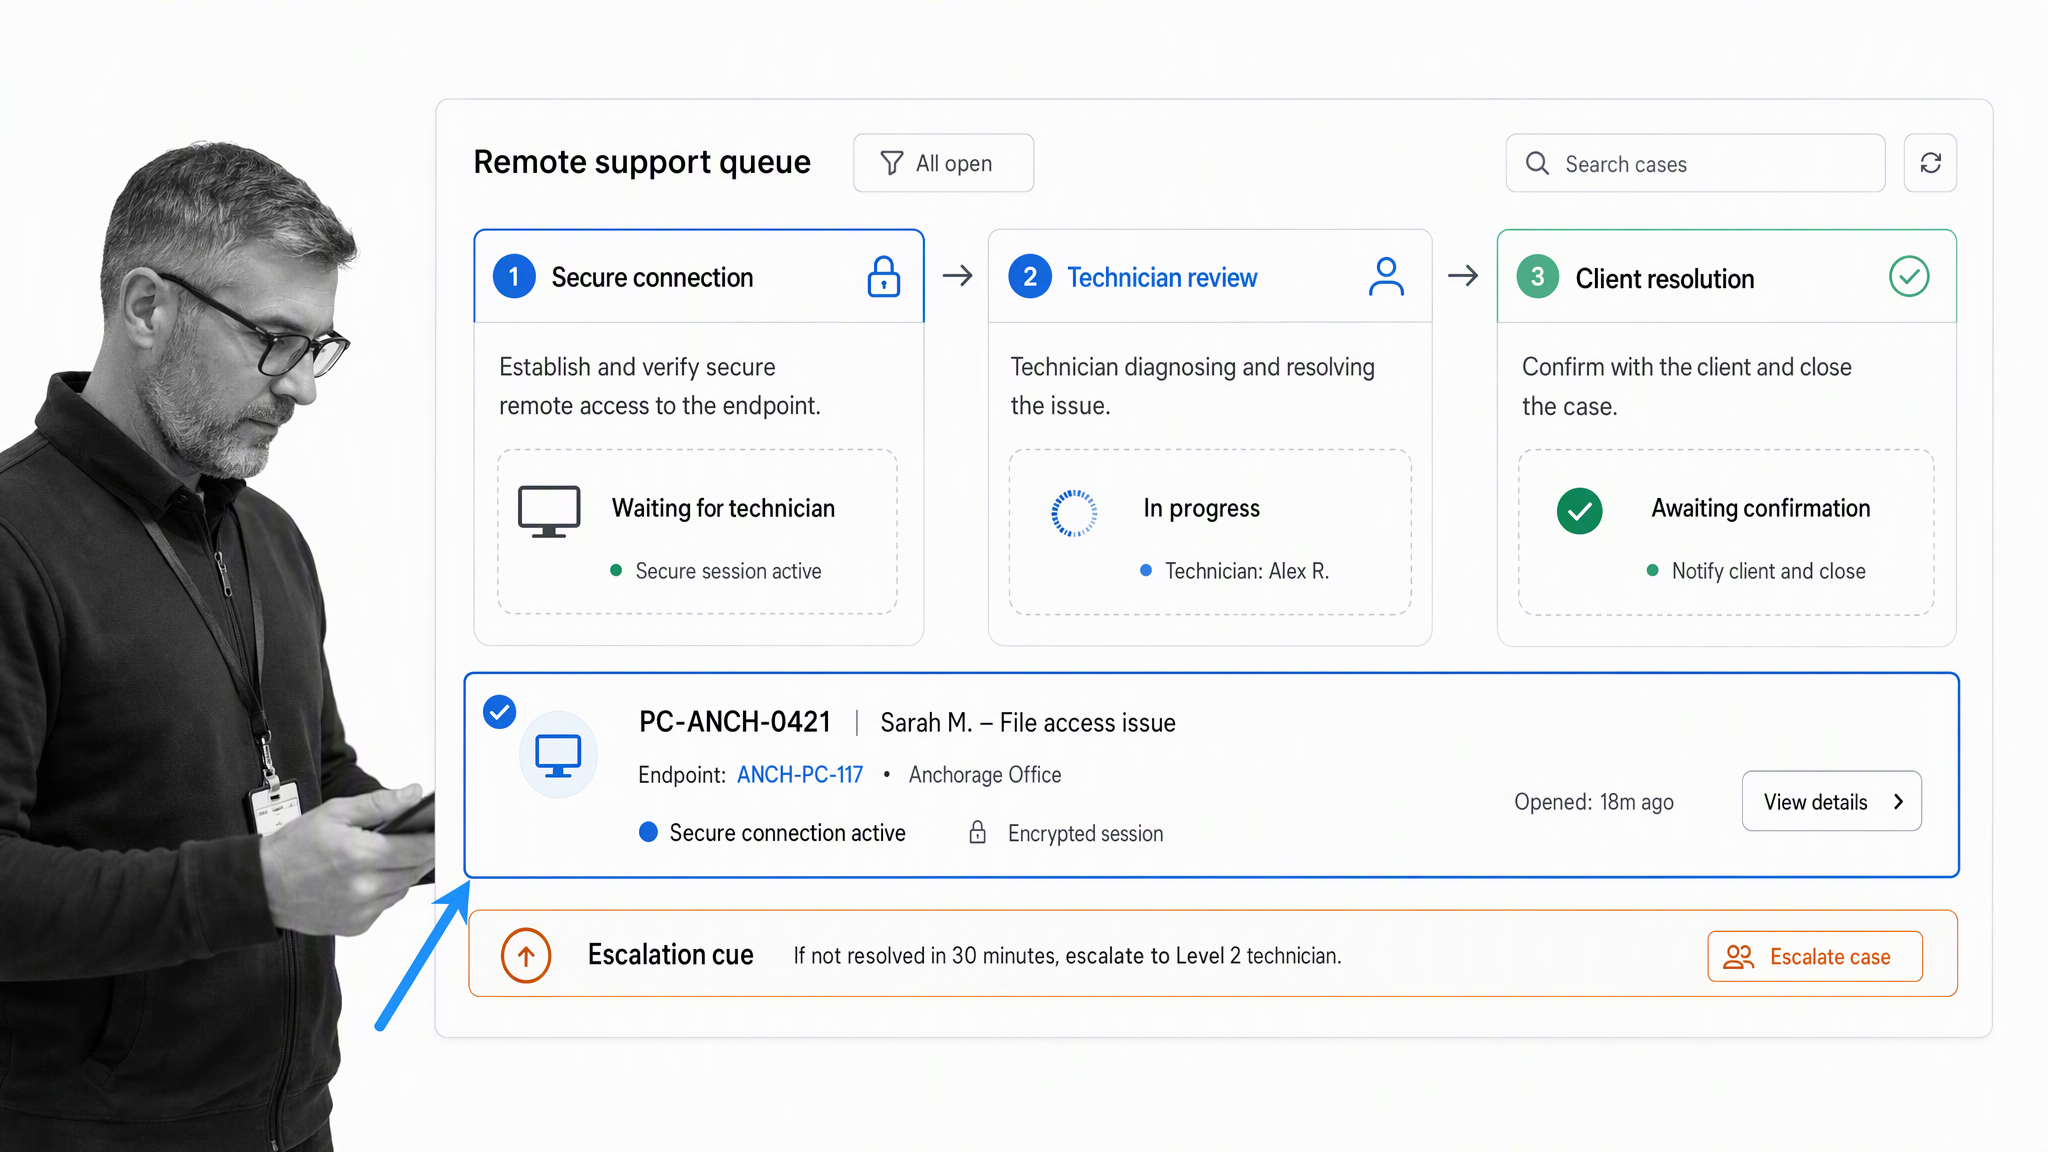Open the ANCH-PC-117 endpoint link
Screen dimensions: 2048x1152
tap(800, 775)
